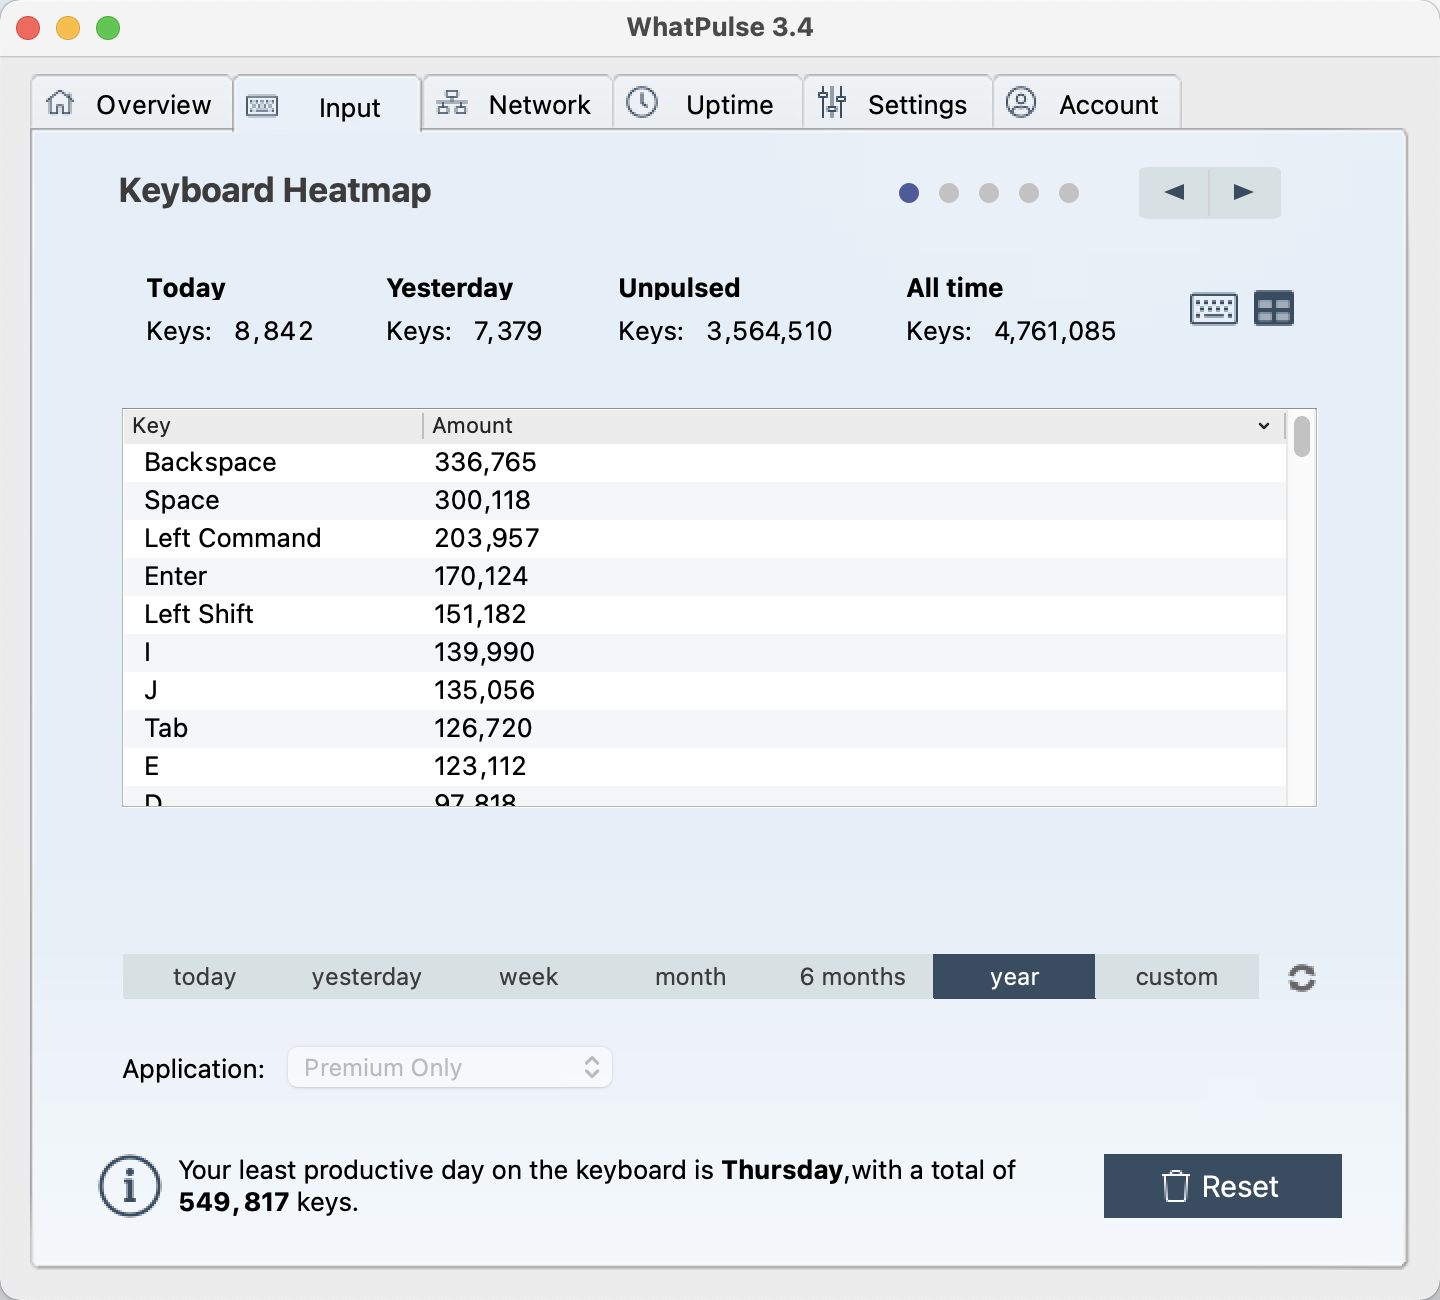Select the last page indicator dot
Image resolution: width=1440 pixels, height=1300 pixels.
coord(1069,193)
